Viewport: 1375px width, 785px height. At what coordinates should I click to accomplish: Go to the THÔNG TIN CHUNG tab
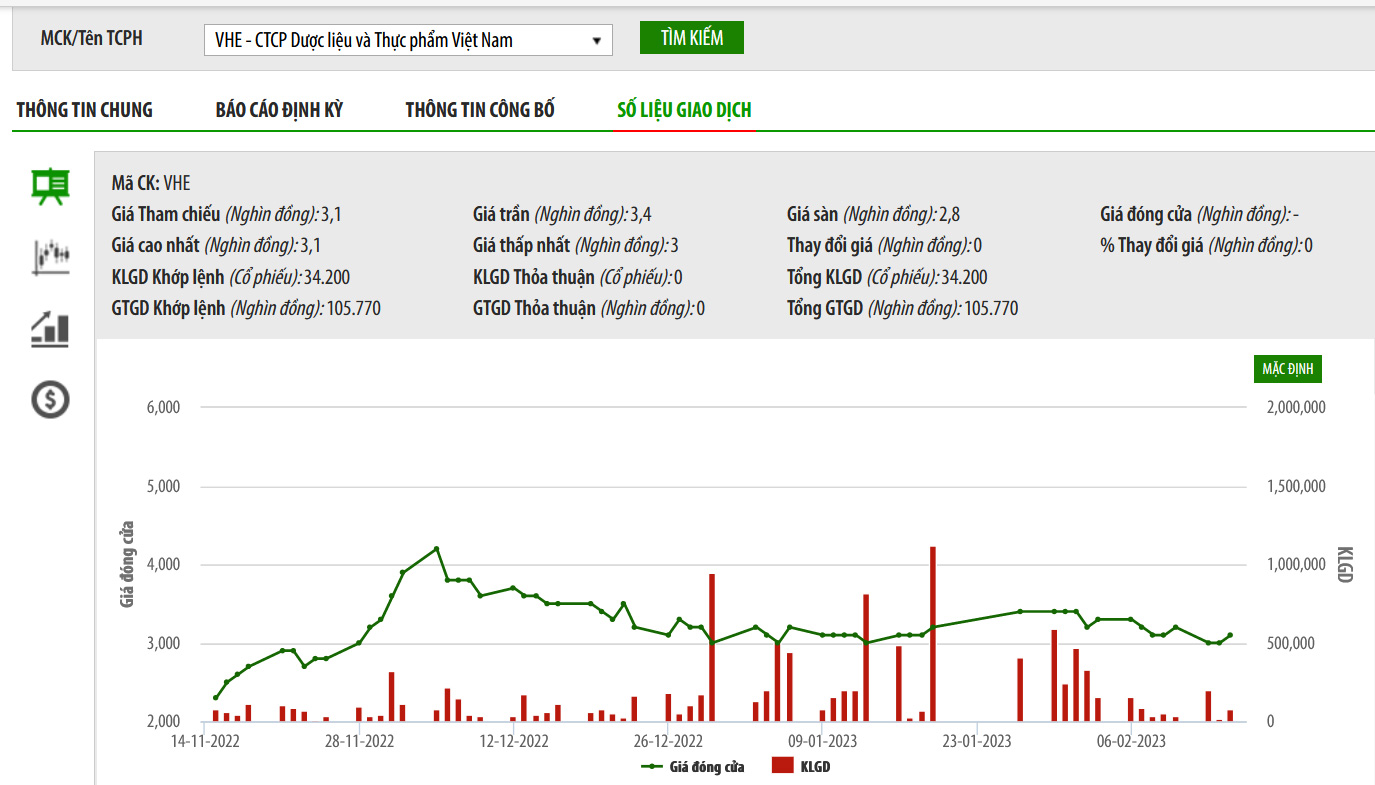[x=85, y=110]
